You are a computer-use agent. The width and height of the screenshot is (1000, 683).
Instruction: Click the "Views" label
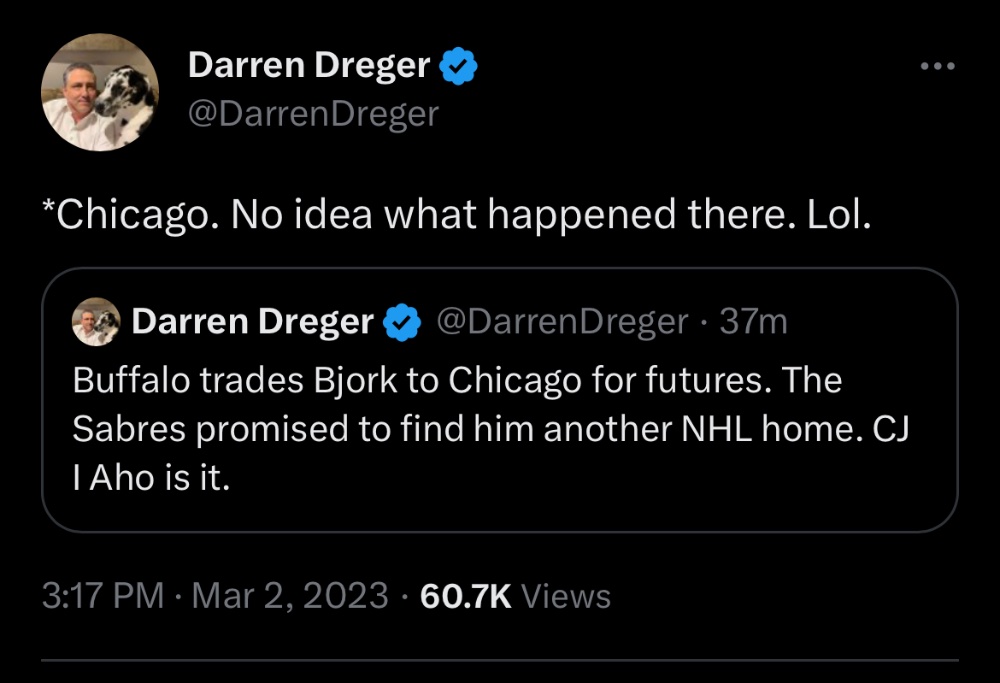(567, 597)
